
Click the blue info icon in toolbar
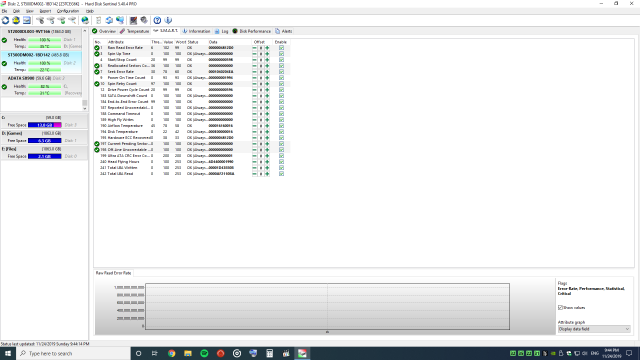click(168, 20)
